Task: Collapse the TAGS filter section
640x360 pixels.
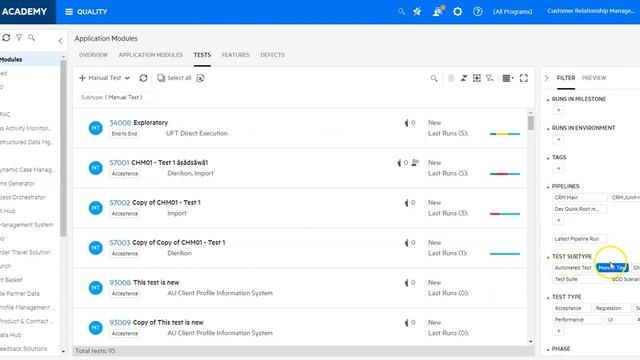Action: [548, 158]
